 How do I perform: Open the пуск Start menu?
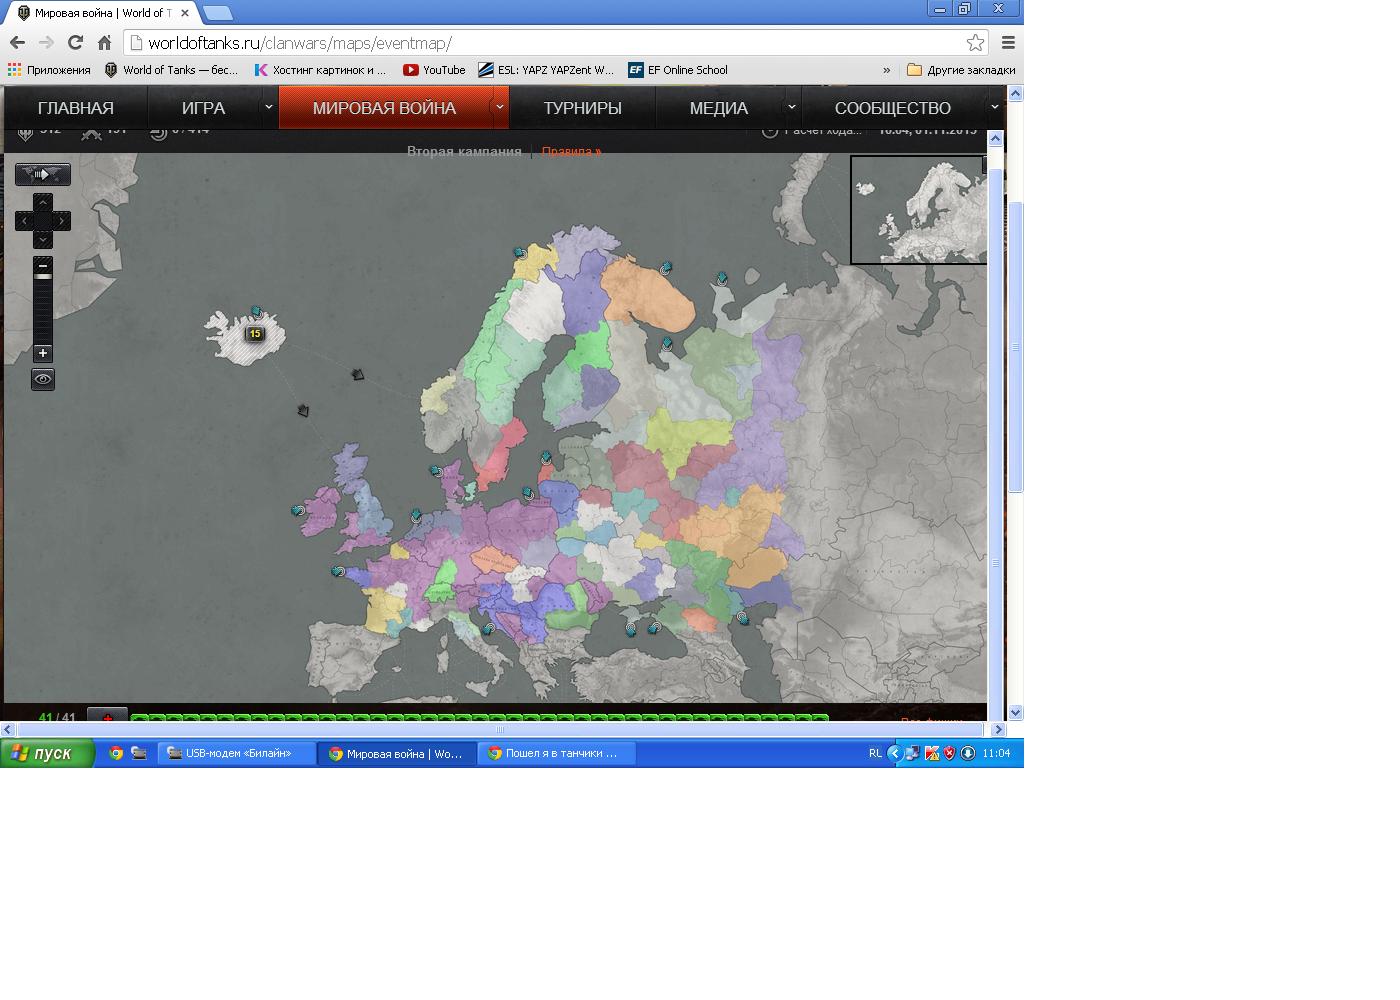48,753
